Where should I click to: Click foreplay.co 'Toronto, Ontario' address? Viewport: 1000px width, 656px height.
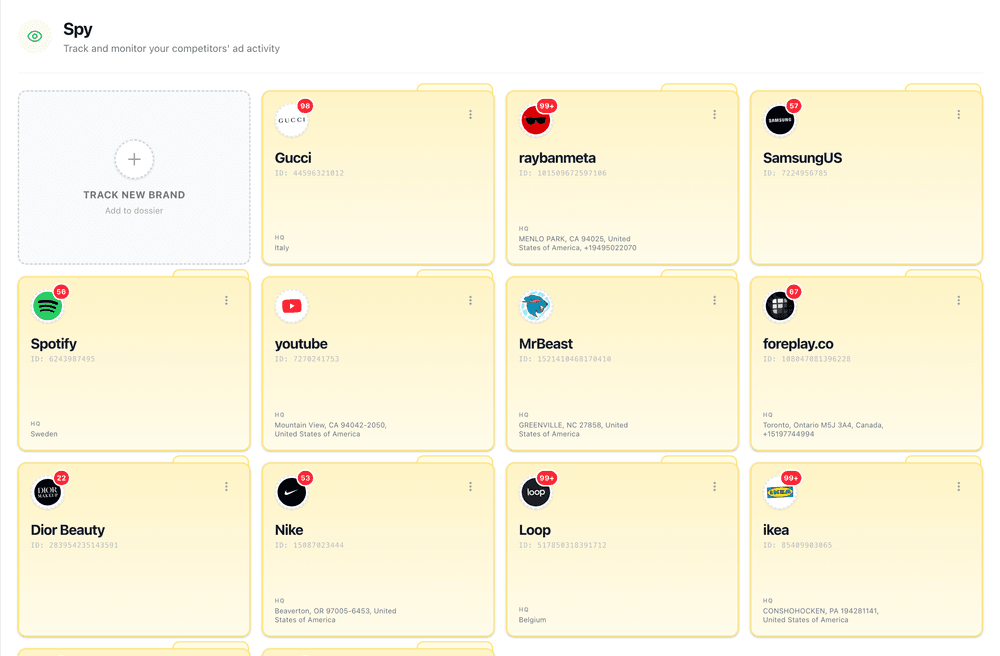[823, 430]
